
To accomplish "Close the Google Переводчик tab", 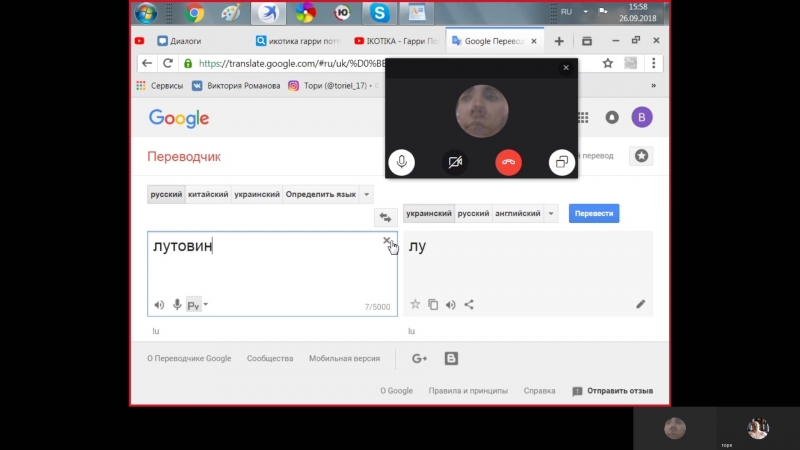I will point(534,41).
